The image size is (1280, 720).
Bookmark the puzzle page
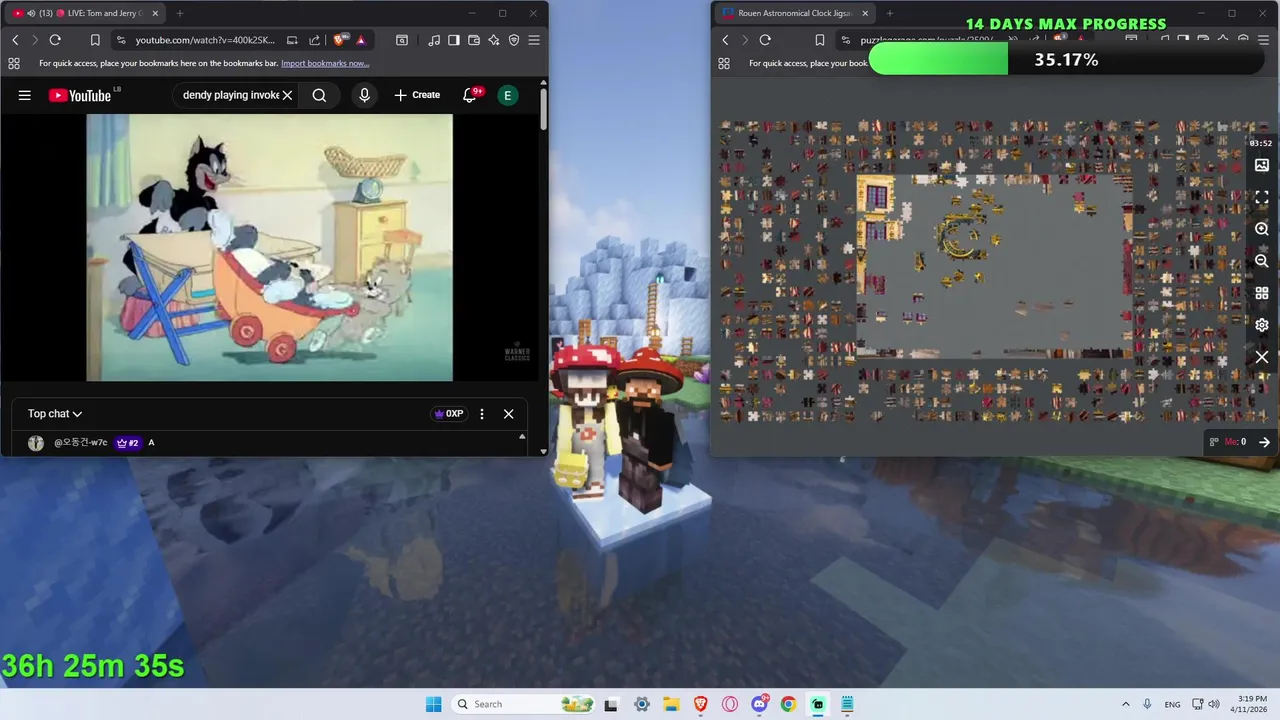point(819,40)
